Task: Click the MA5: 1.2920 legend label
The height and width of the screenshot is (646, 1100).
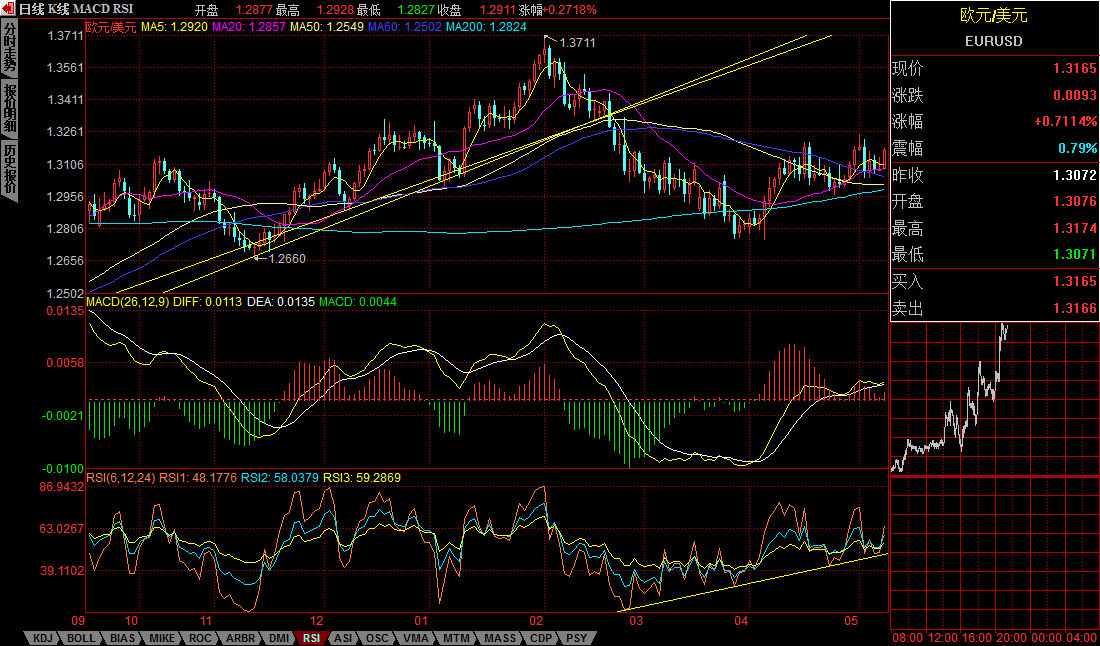Action: pos(174,27)
